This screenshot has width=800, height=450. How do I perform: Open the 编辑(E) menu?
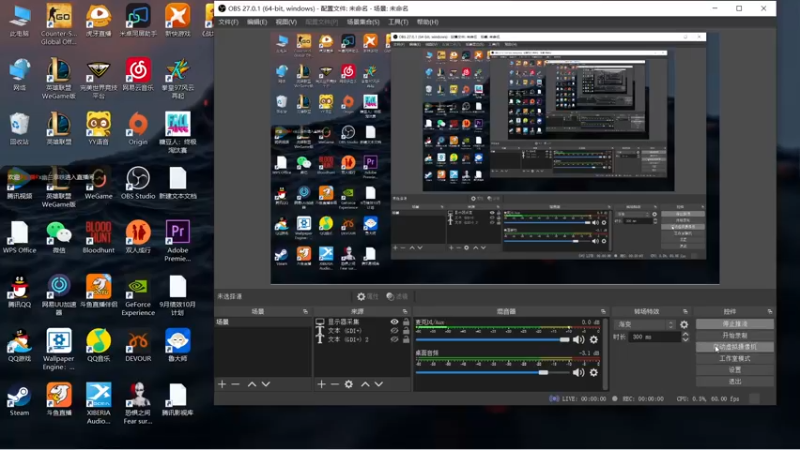(x=257, y=22)
